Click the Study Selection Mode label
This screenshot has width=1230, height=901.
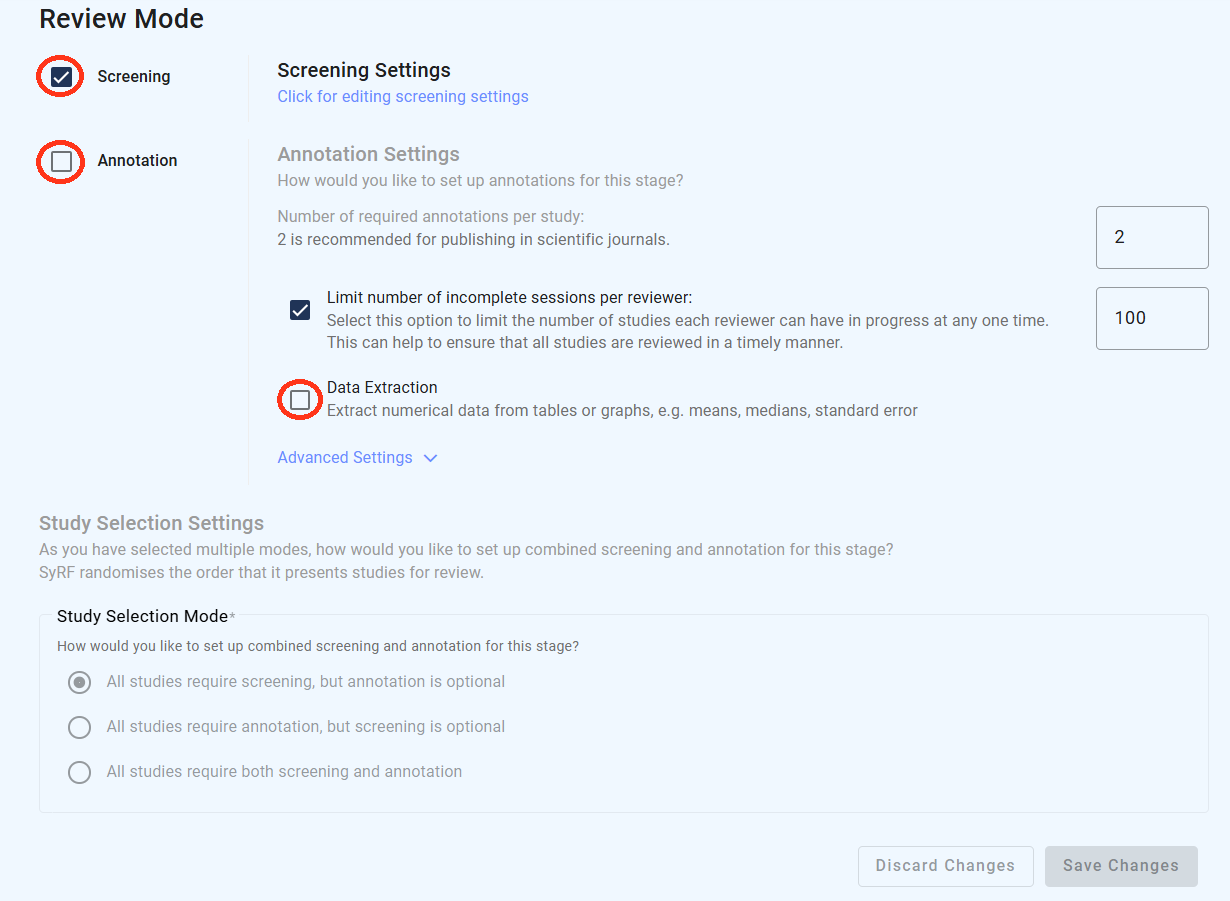tap(143, 616)
